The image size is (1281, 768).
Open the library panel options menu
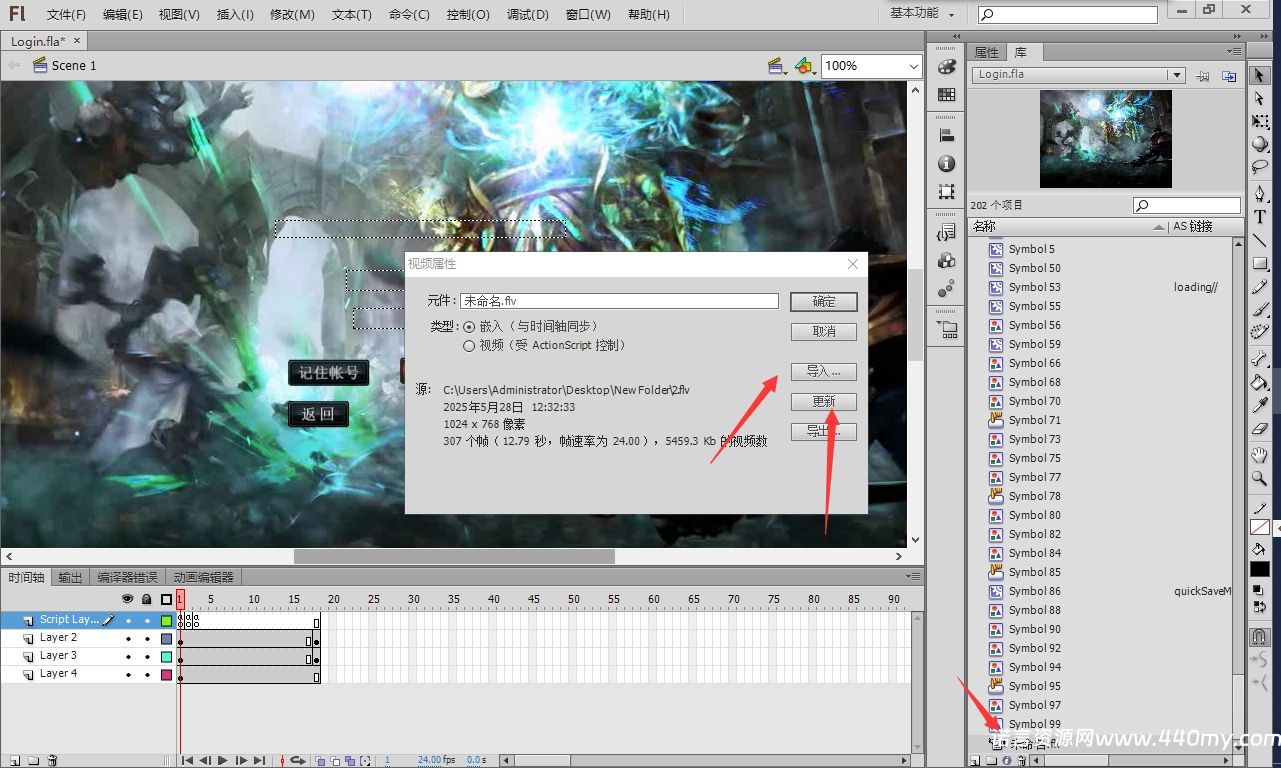(1234, 51)
